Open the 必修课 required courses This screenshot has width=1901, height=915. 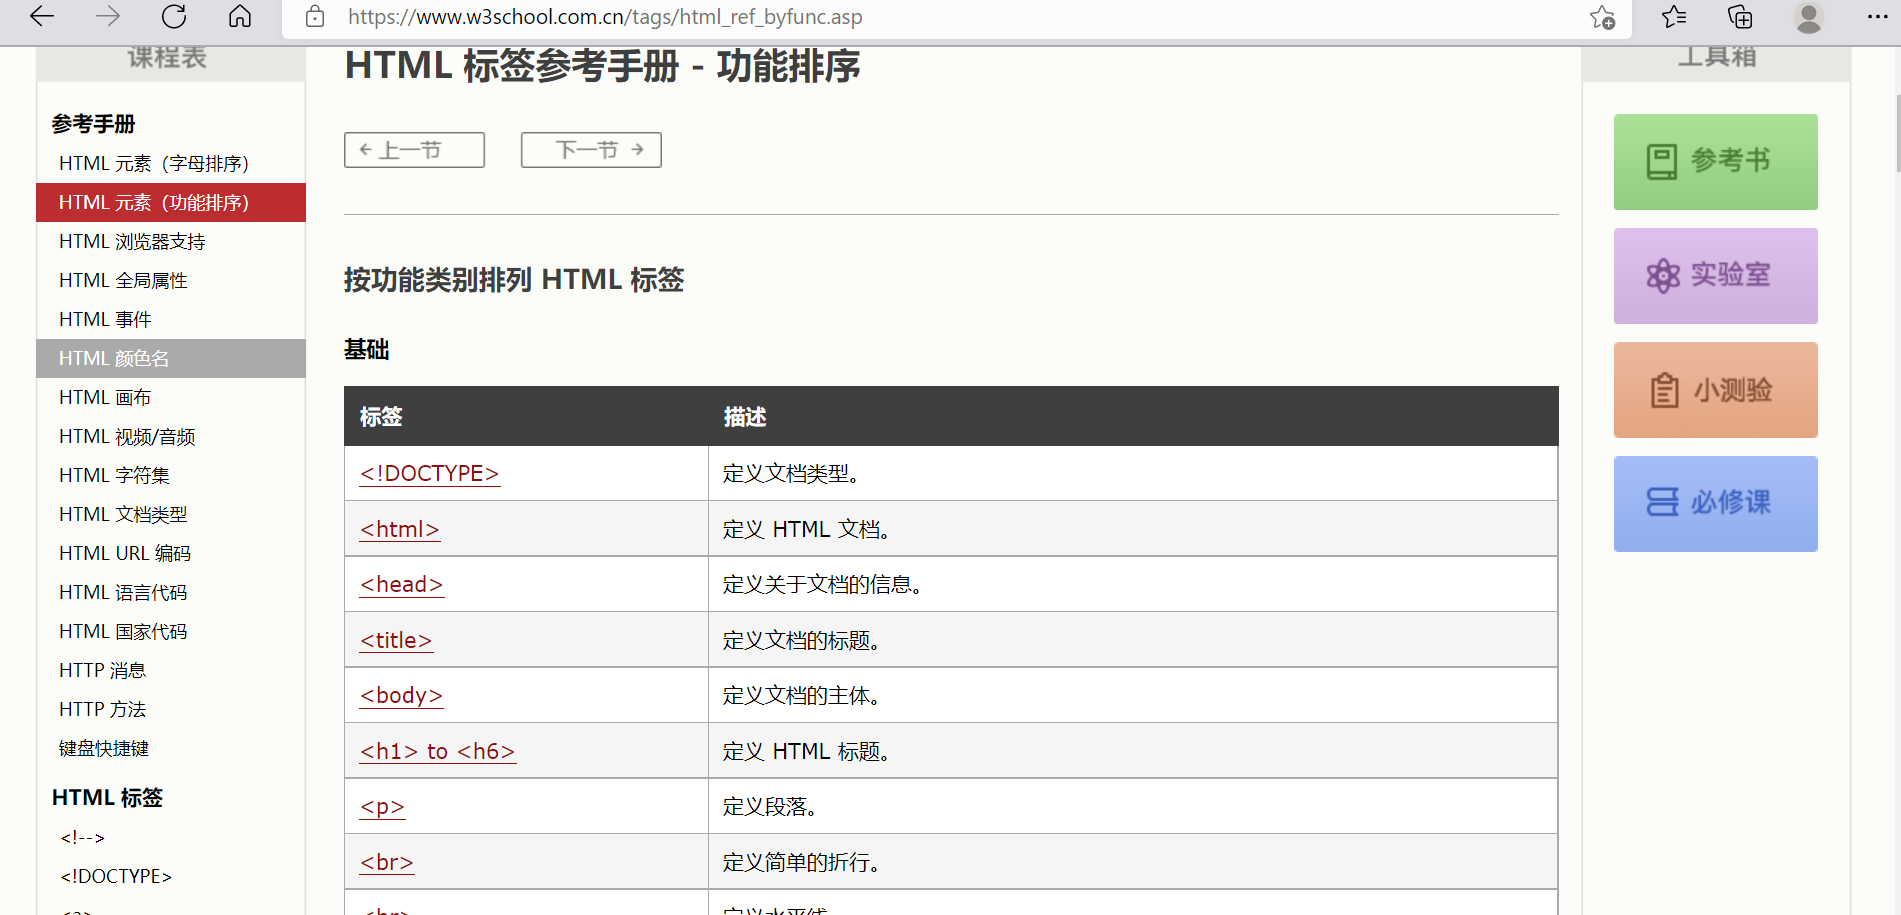pyautogui.click(x=1714, y=503)
